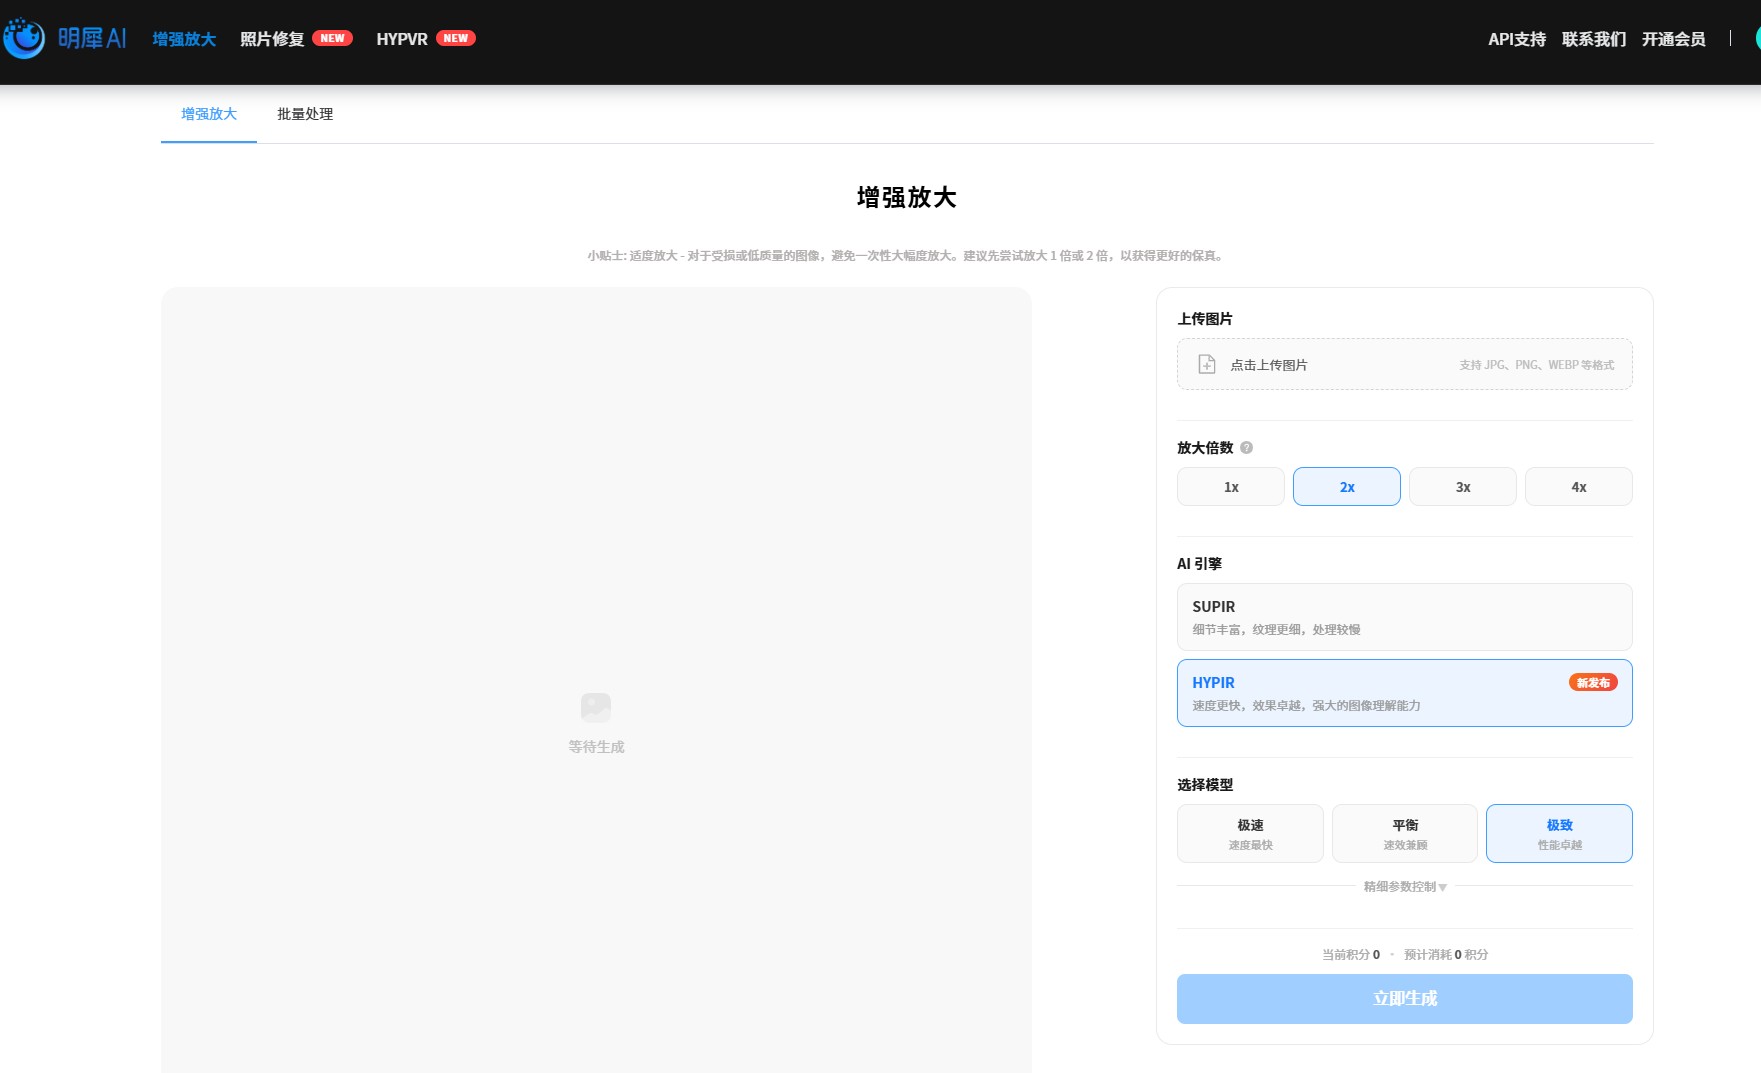Image resolution: width=1761 pixels, height=1073 pixels.
Task: Click the NEW badge next to HYPVR
Action: tap(457, 38)
